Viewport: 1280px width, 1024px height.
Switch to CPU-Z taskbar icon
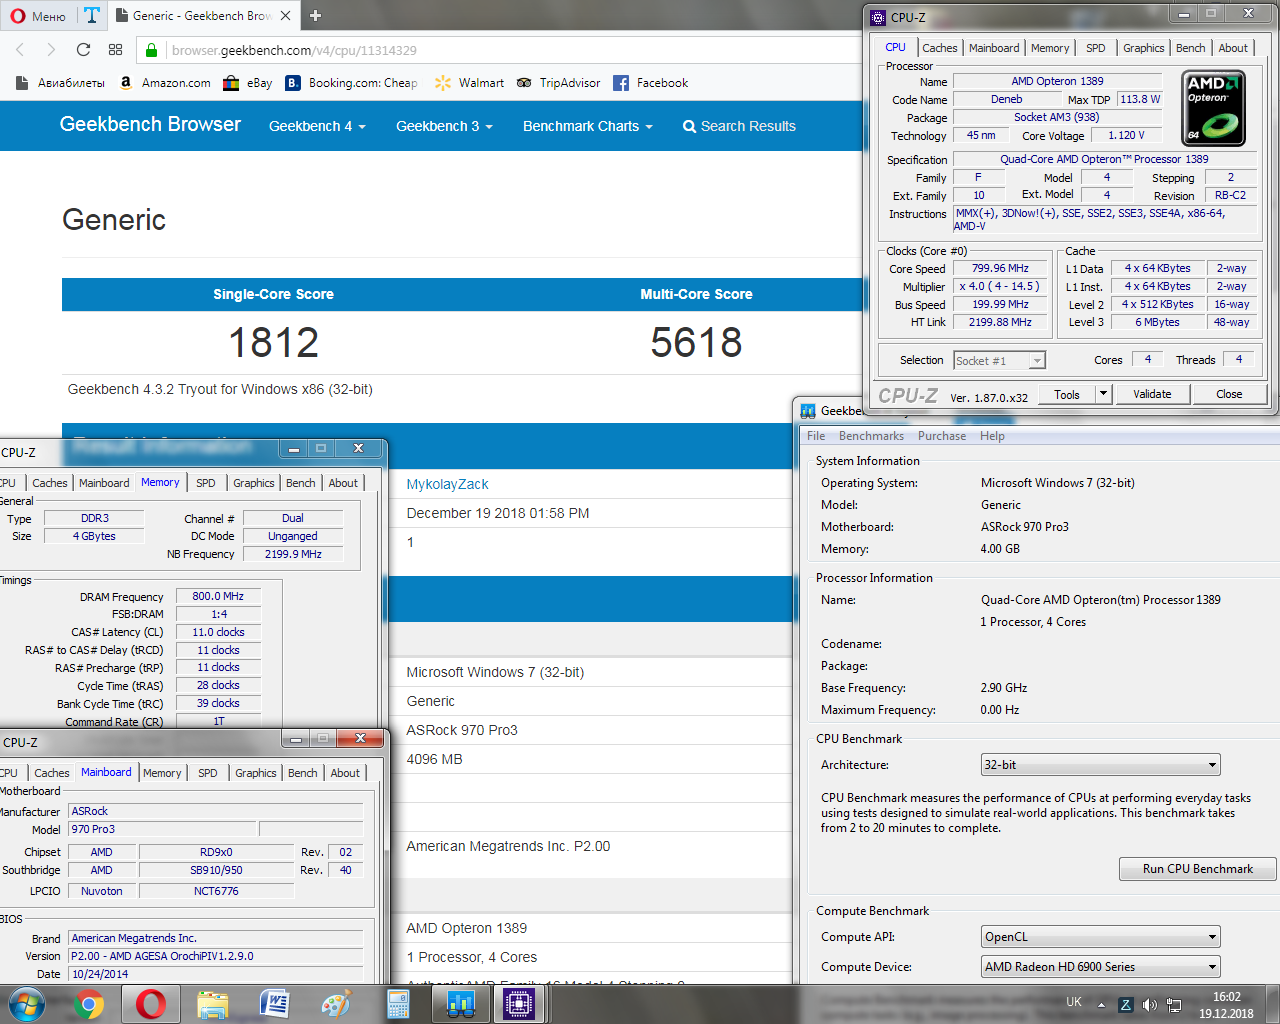(519, 1004)
